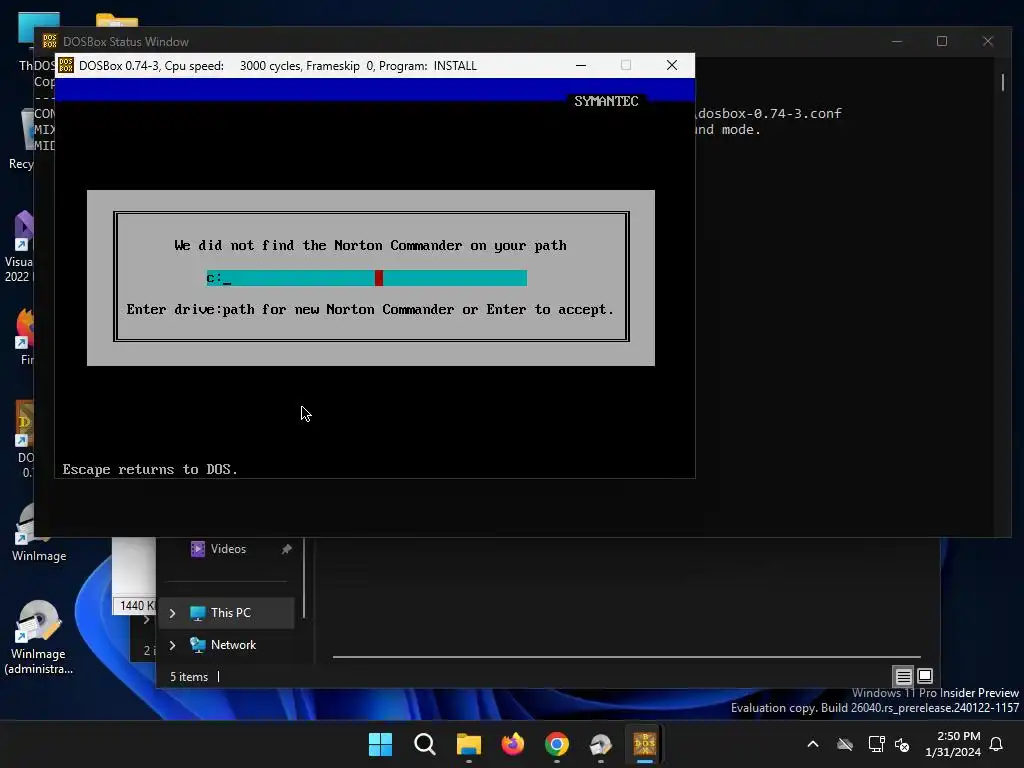Image resolution: width=1024 pixels, height=768 pixels.
Task: Open WinImage (administrator) desktop shortcut
Action: (x=39, y=637)
